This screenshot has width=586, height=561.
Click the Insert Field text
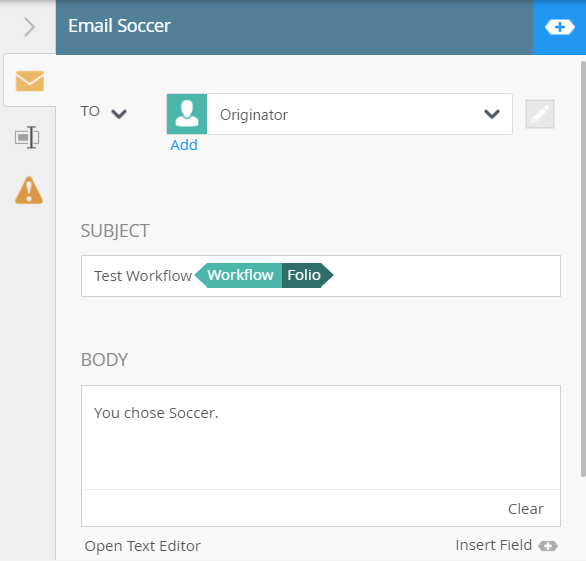[493, 545]
